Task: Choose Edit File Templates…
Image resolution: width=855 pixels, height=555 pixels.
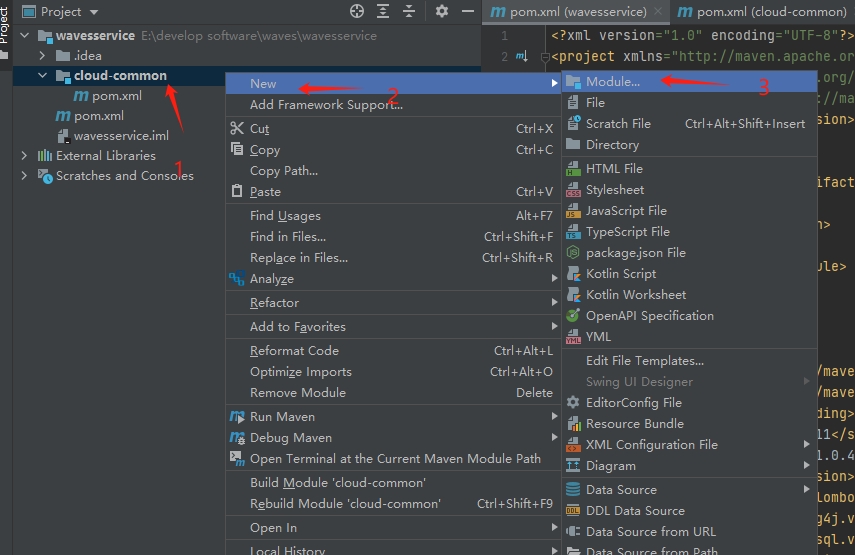Action: (689, 360)
